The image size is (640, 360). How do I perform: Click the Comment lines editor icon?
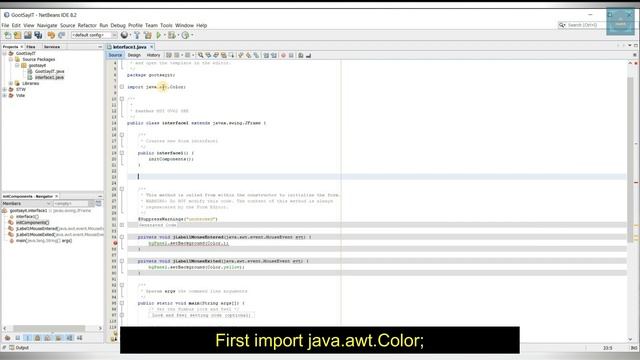(x=301, y=55)
